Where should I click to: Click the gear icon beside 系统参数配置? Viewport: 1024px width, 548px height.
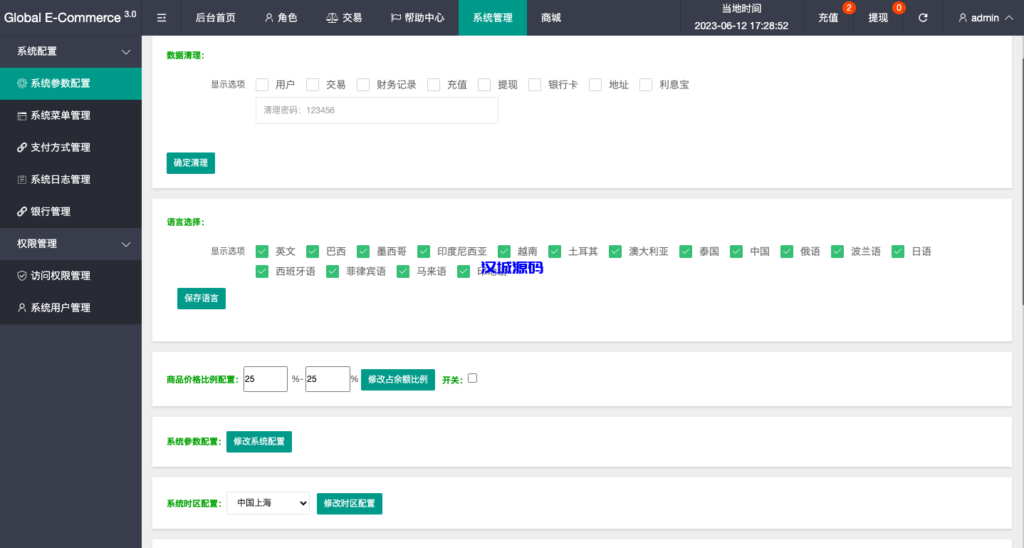22,83
